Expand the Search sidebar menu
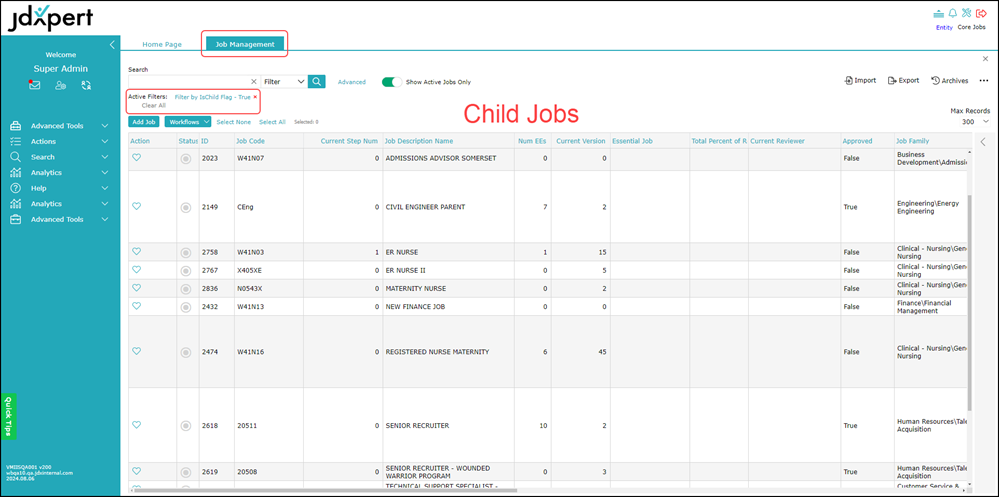 point(105,157)
